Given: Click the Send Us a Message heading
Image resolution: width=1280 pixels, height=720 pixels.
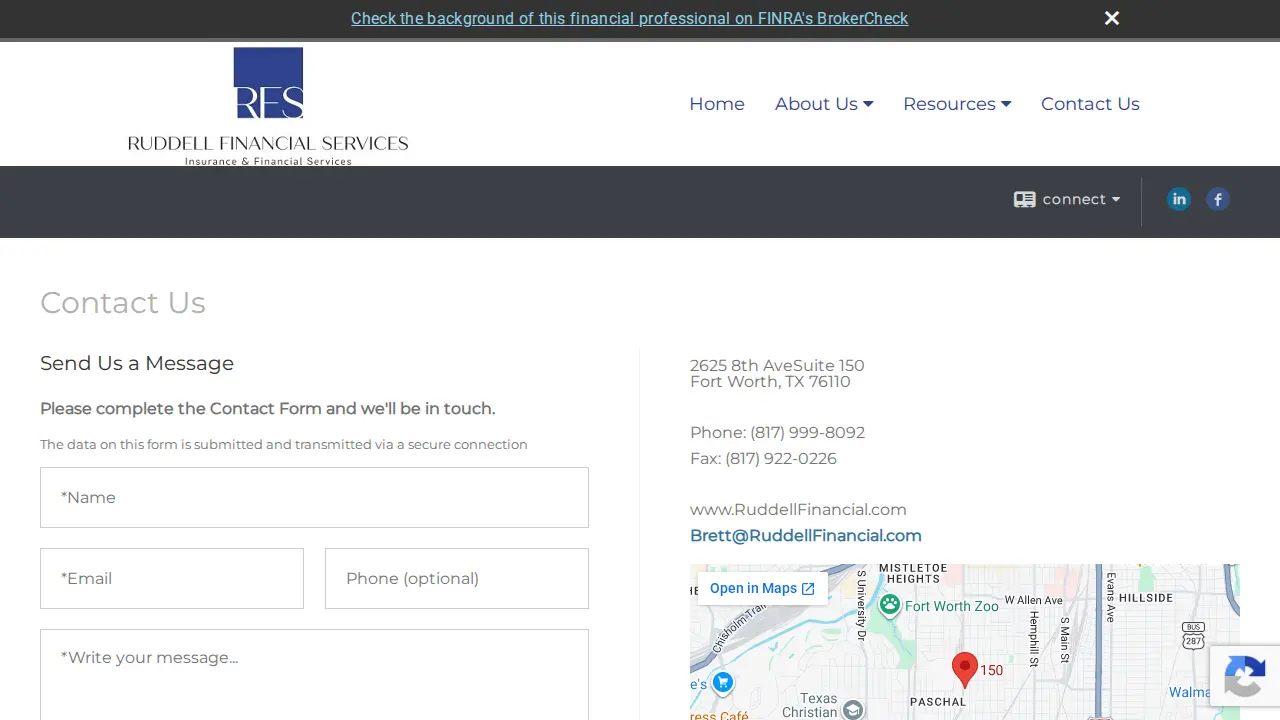Looking at the screenshot, I should [137, 363].
